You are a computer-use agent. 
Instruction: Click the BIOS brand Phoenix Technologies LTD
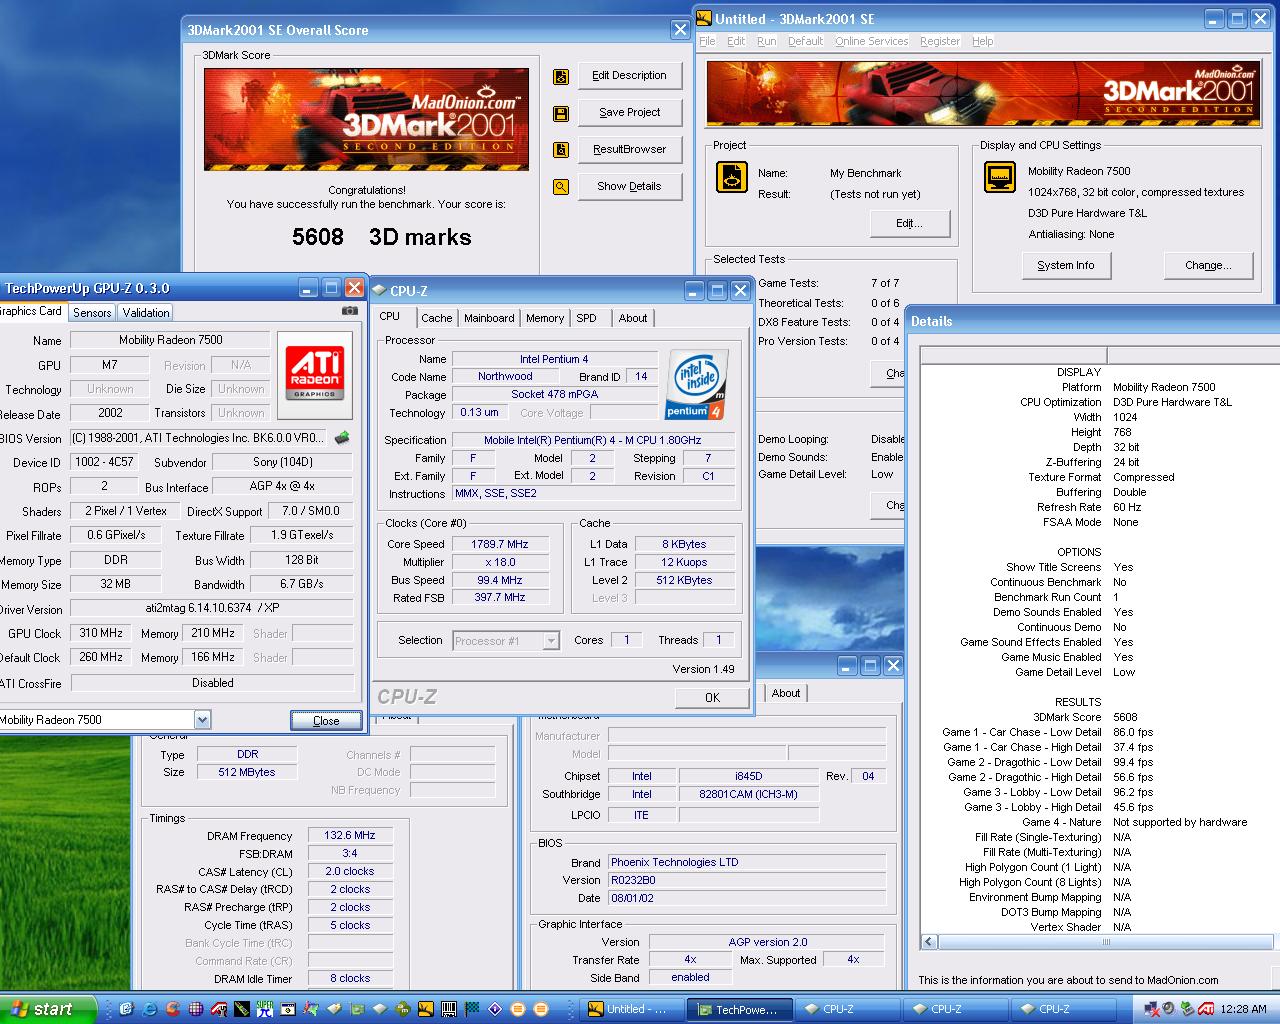[746, 862]
